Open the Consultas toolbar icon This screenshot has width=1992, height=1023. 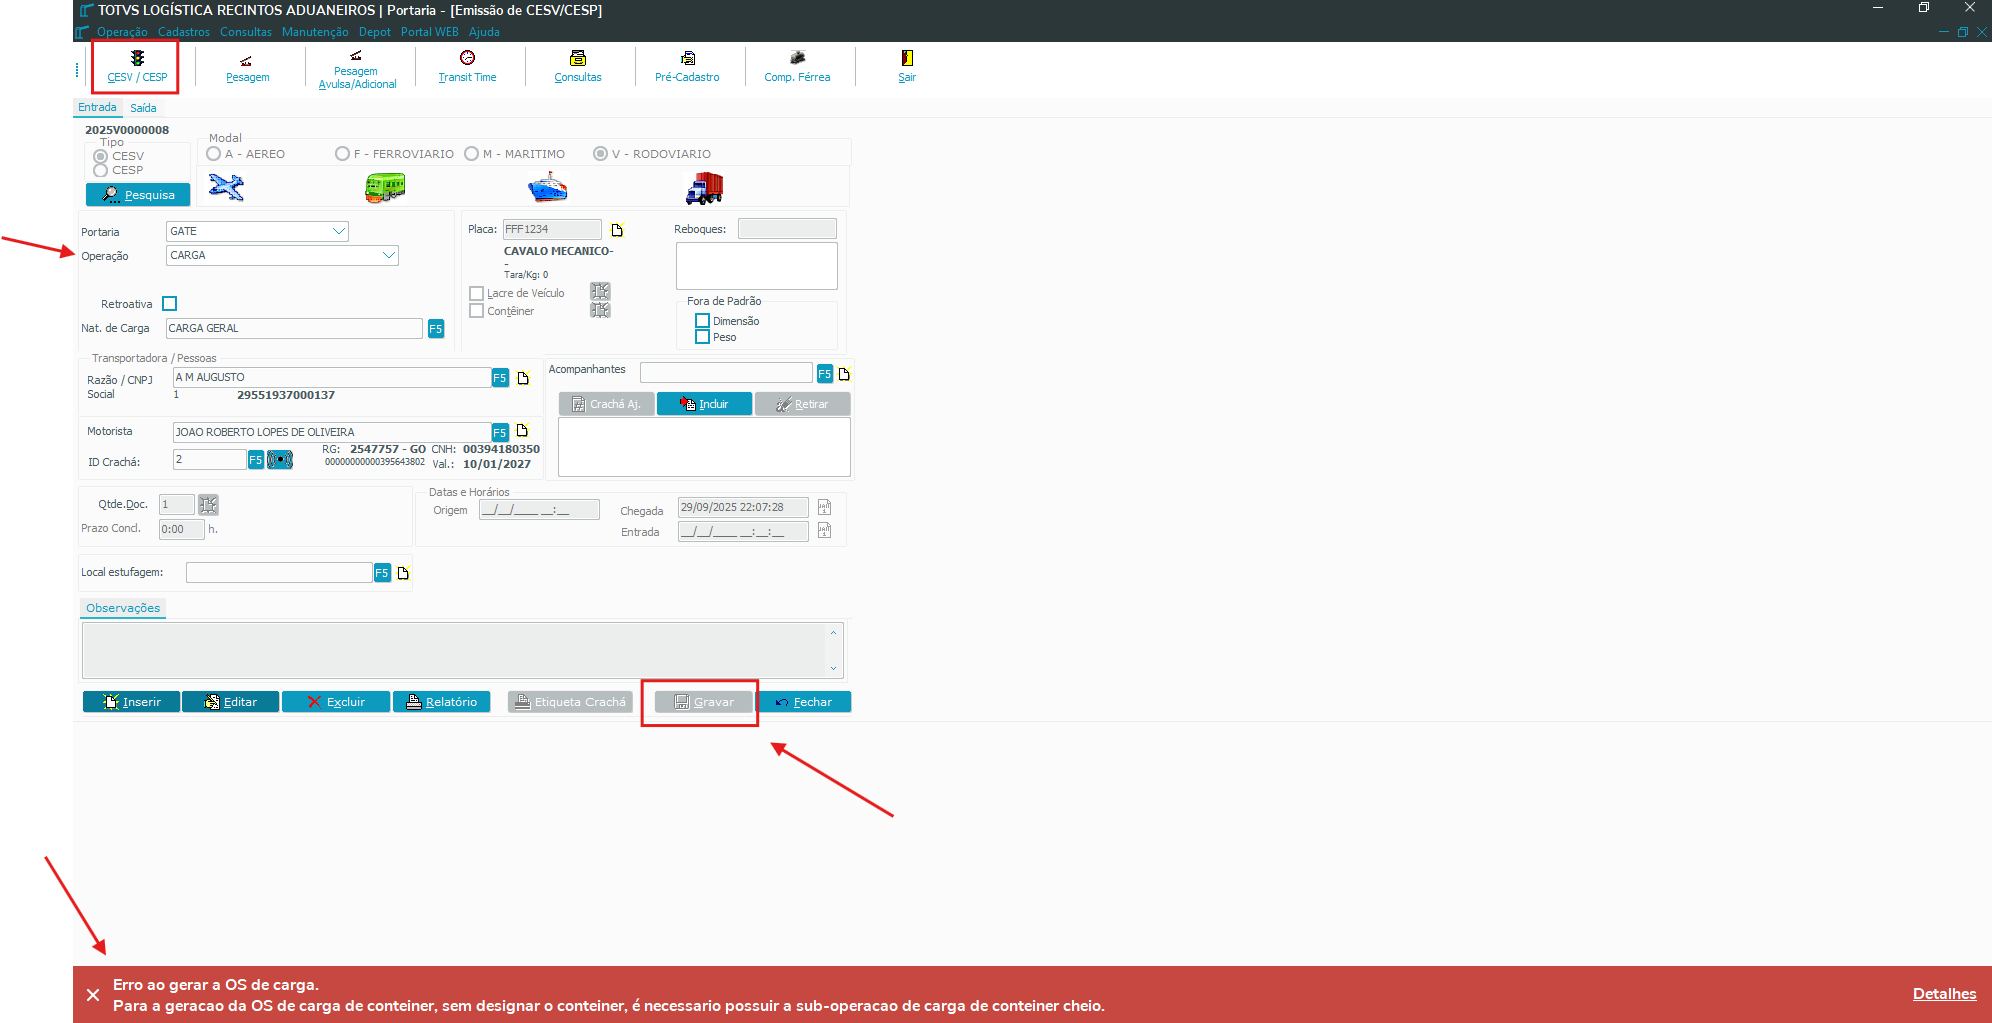[578, 68]
